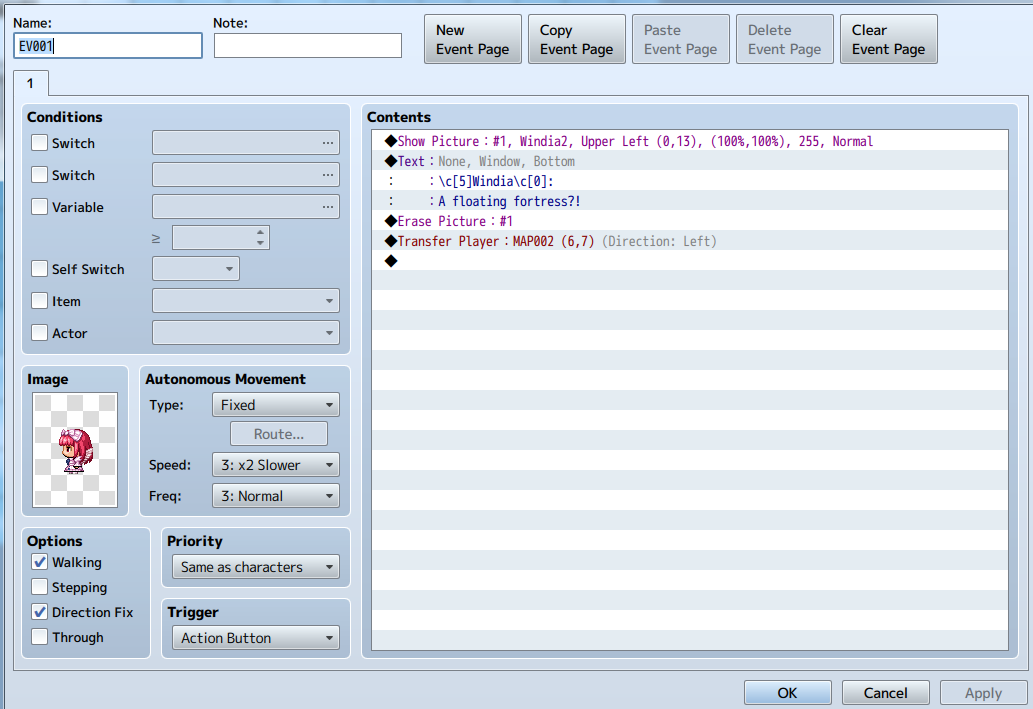This screenshot has height=709, width=1033.
Task: Click the Delete Event Page button
Action: point(785,40)
